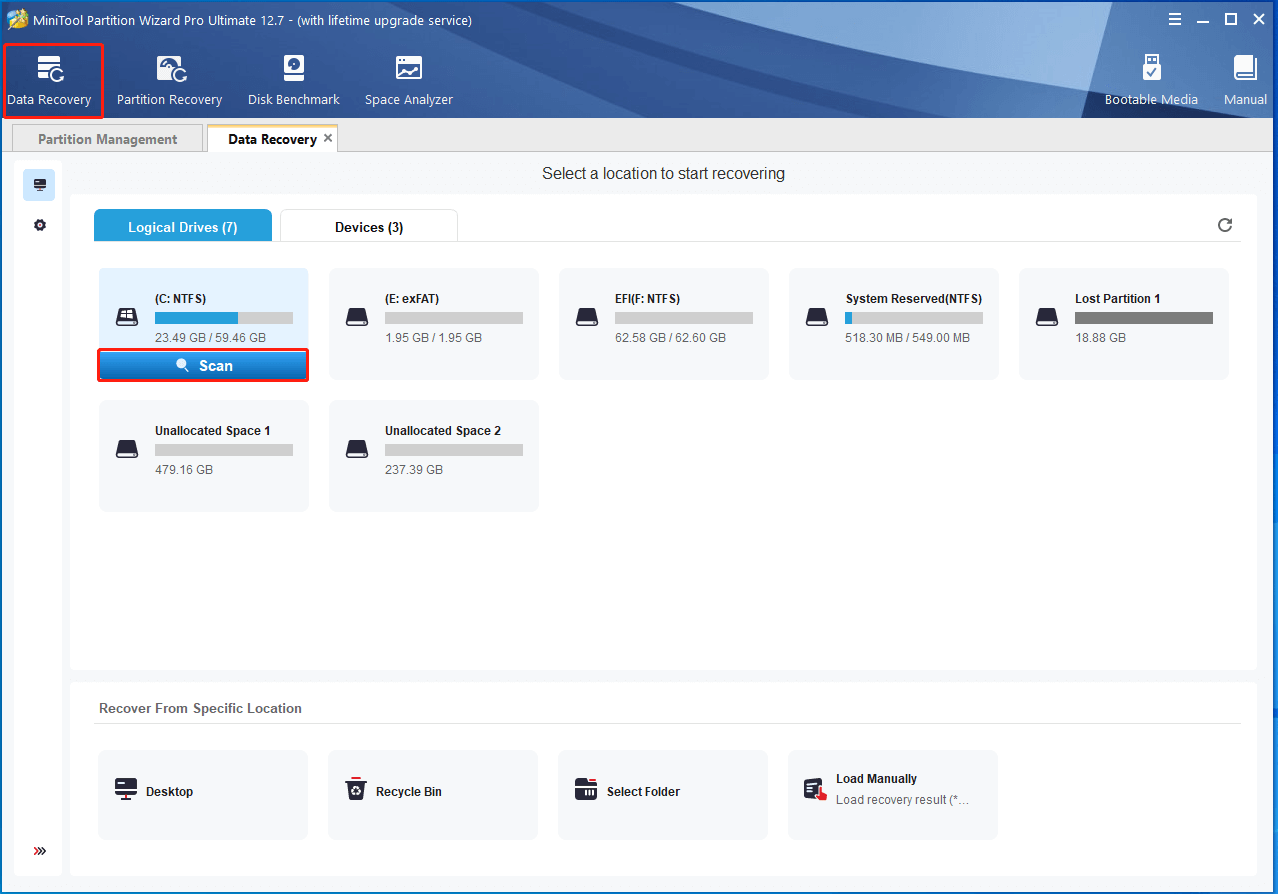This screenshot has width=1278, height=894.
Task: Open the Disk Benchmark tool
Action: coord(293,81)
